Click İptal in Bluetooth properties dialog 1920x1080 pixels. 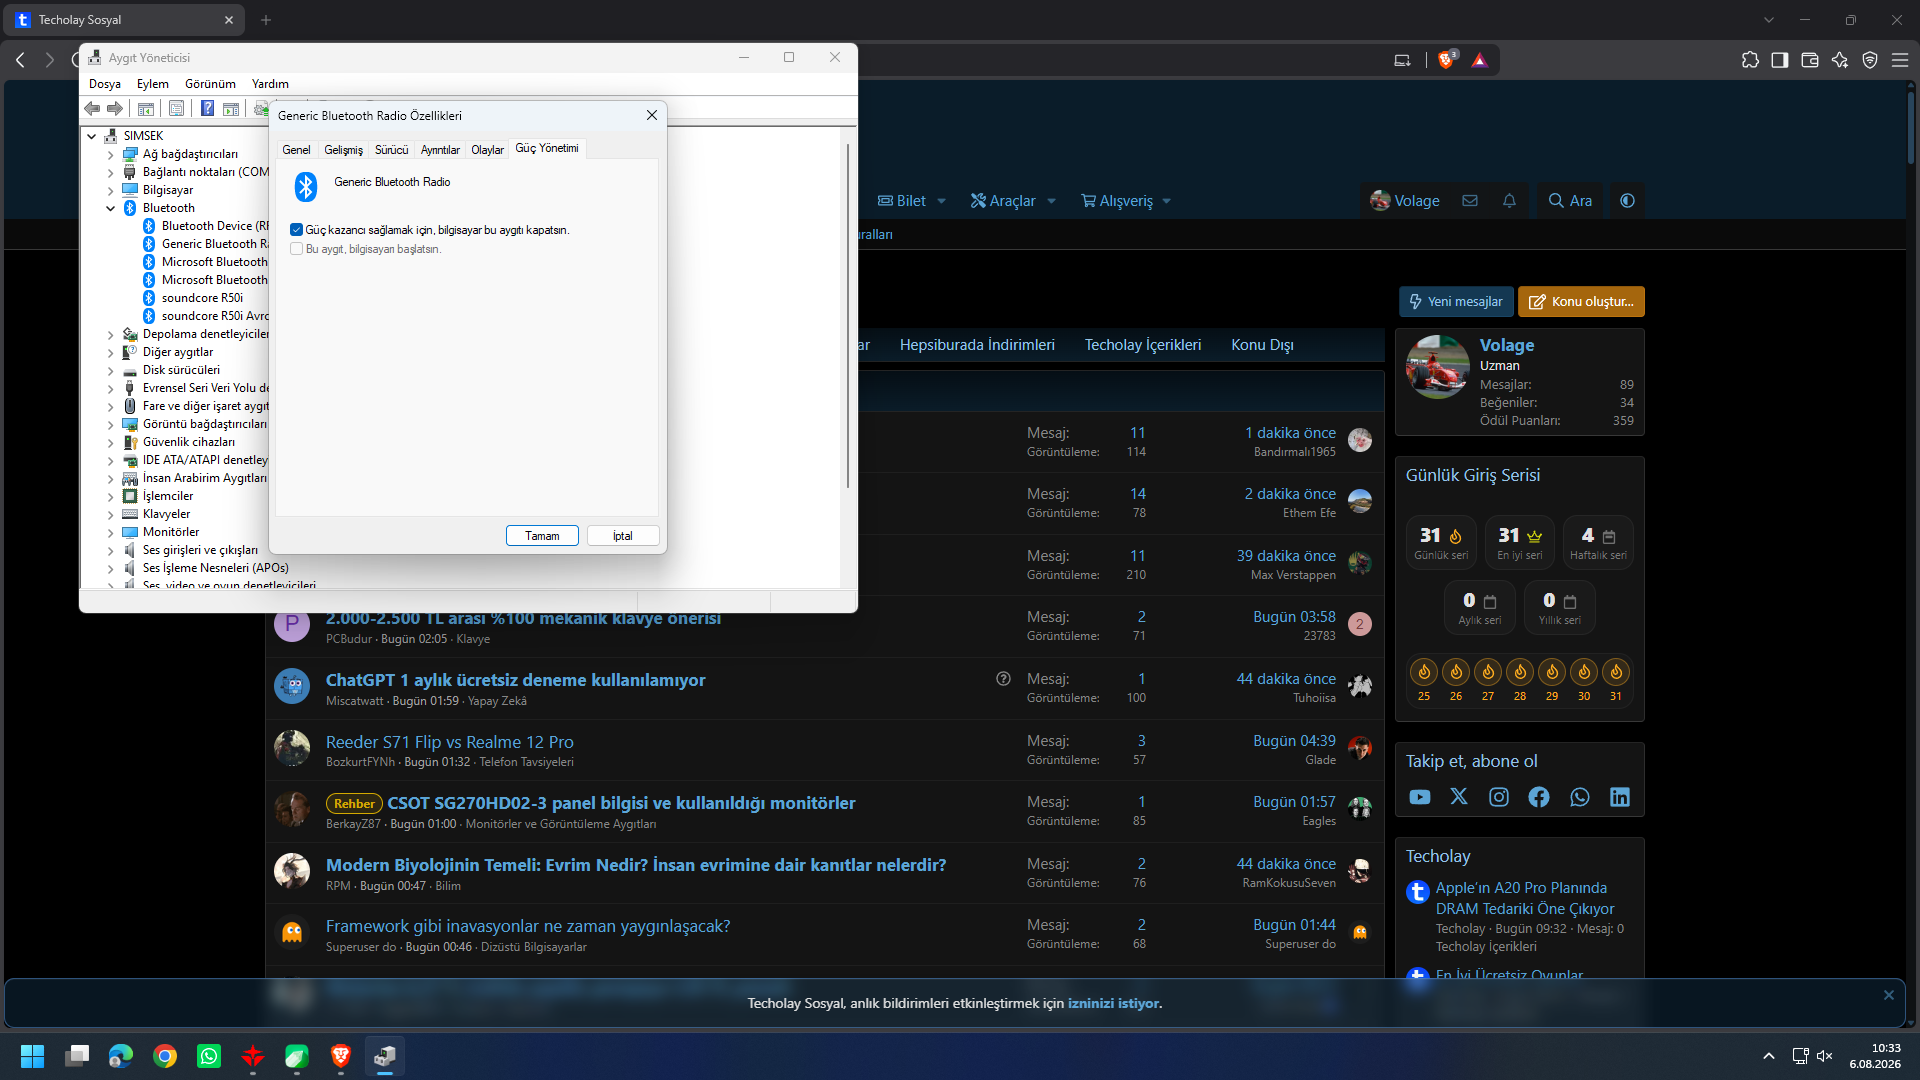[623, 536]
